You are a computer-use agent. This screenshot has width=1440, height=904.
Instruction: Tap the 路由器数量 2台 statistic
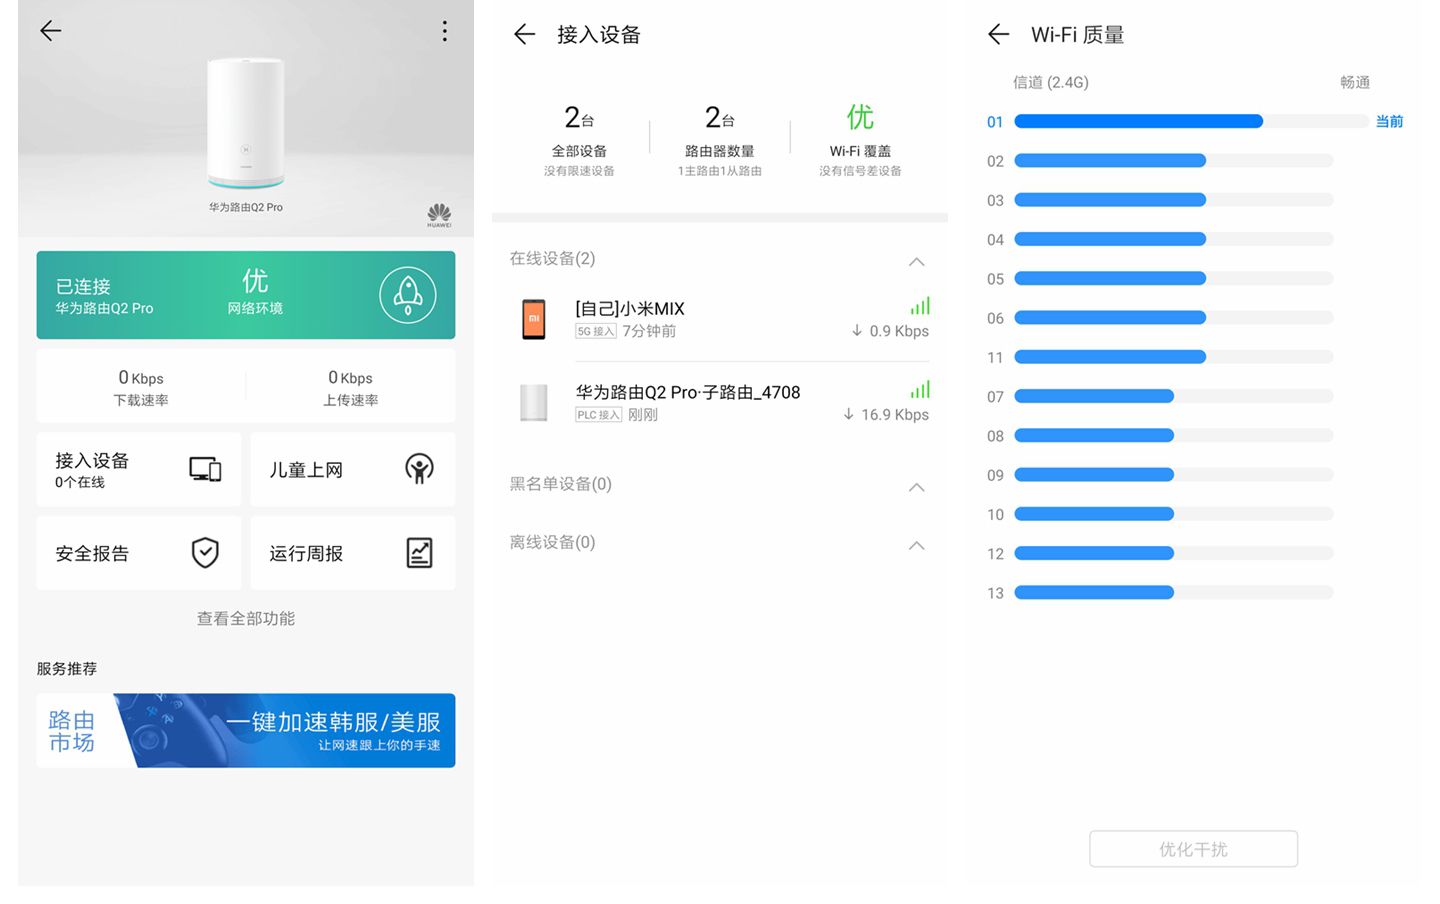coord(720,140)
